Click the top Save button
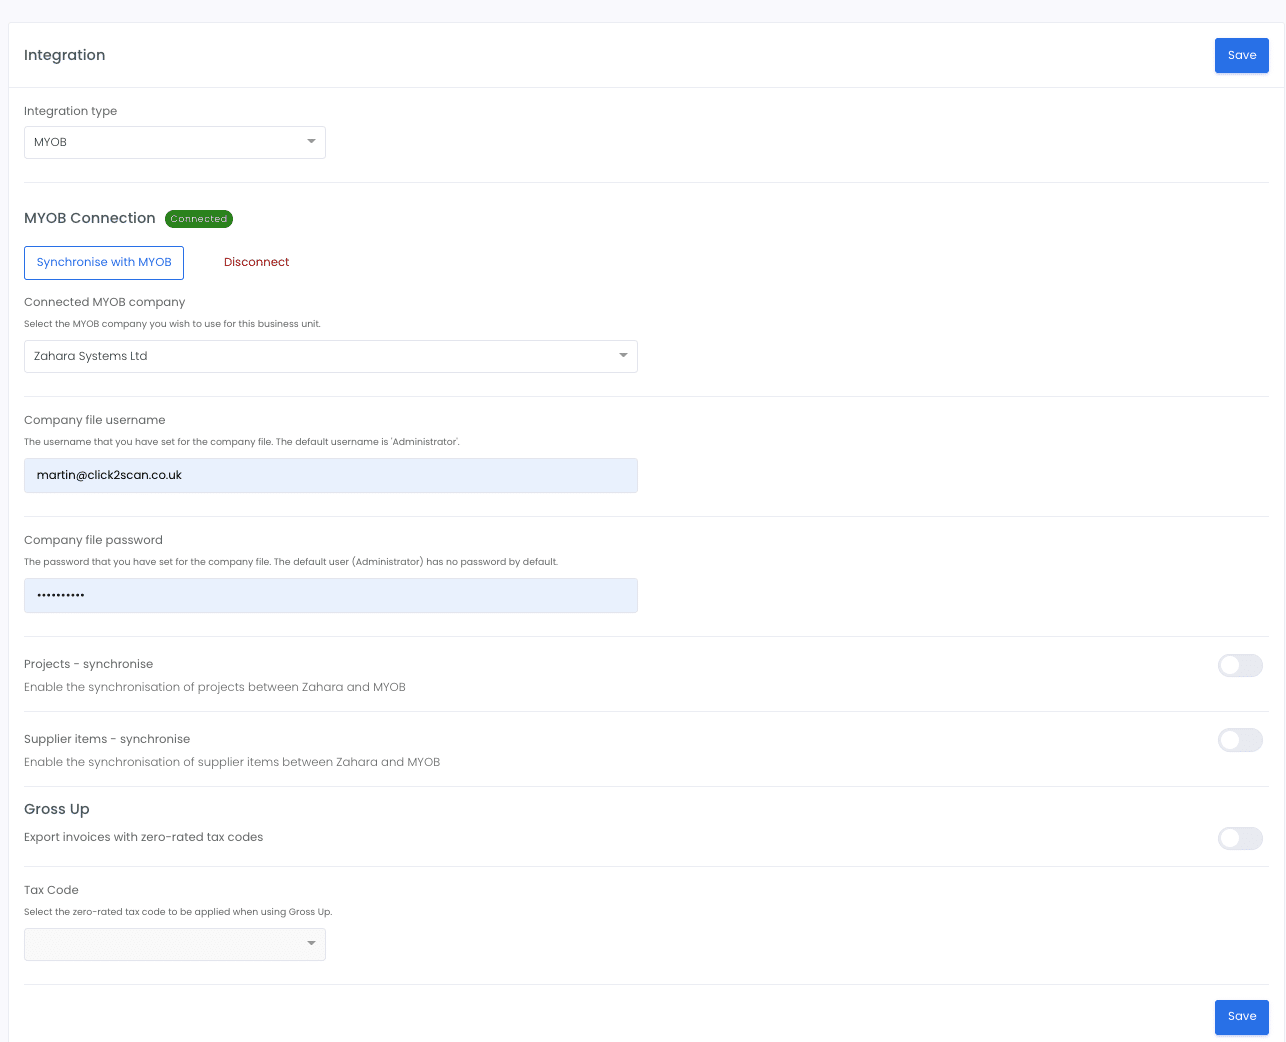 pos(1241,55)
